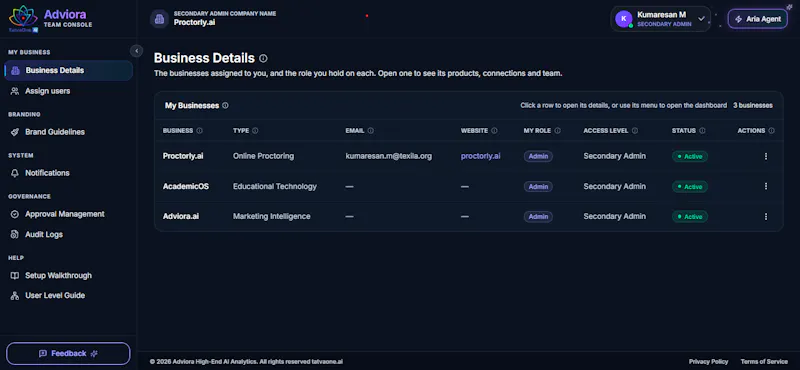This screenshot has width=800, height=370.
Task: Click info icon next to TYPE column
Action: coord(255,131)
